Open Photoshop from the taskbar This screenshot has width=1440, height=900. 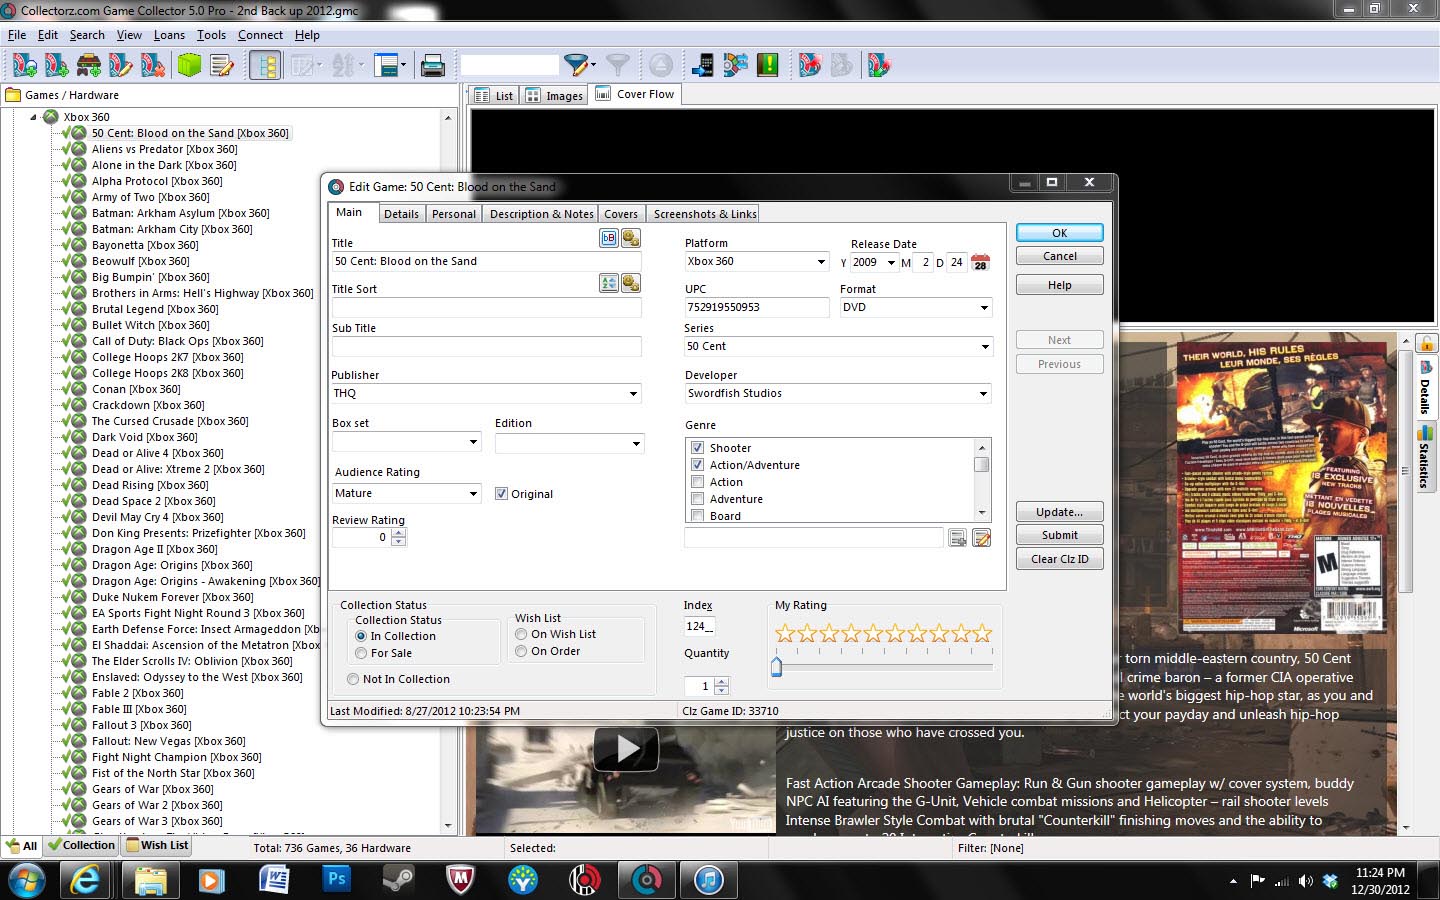337,880
